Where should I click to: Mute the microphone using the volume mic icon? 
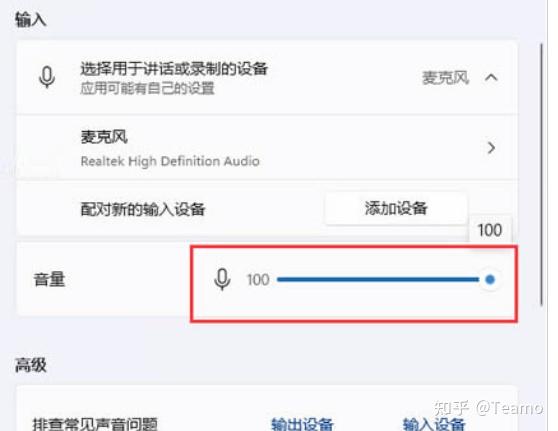click(222, 279)
